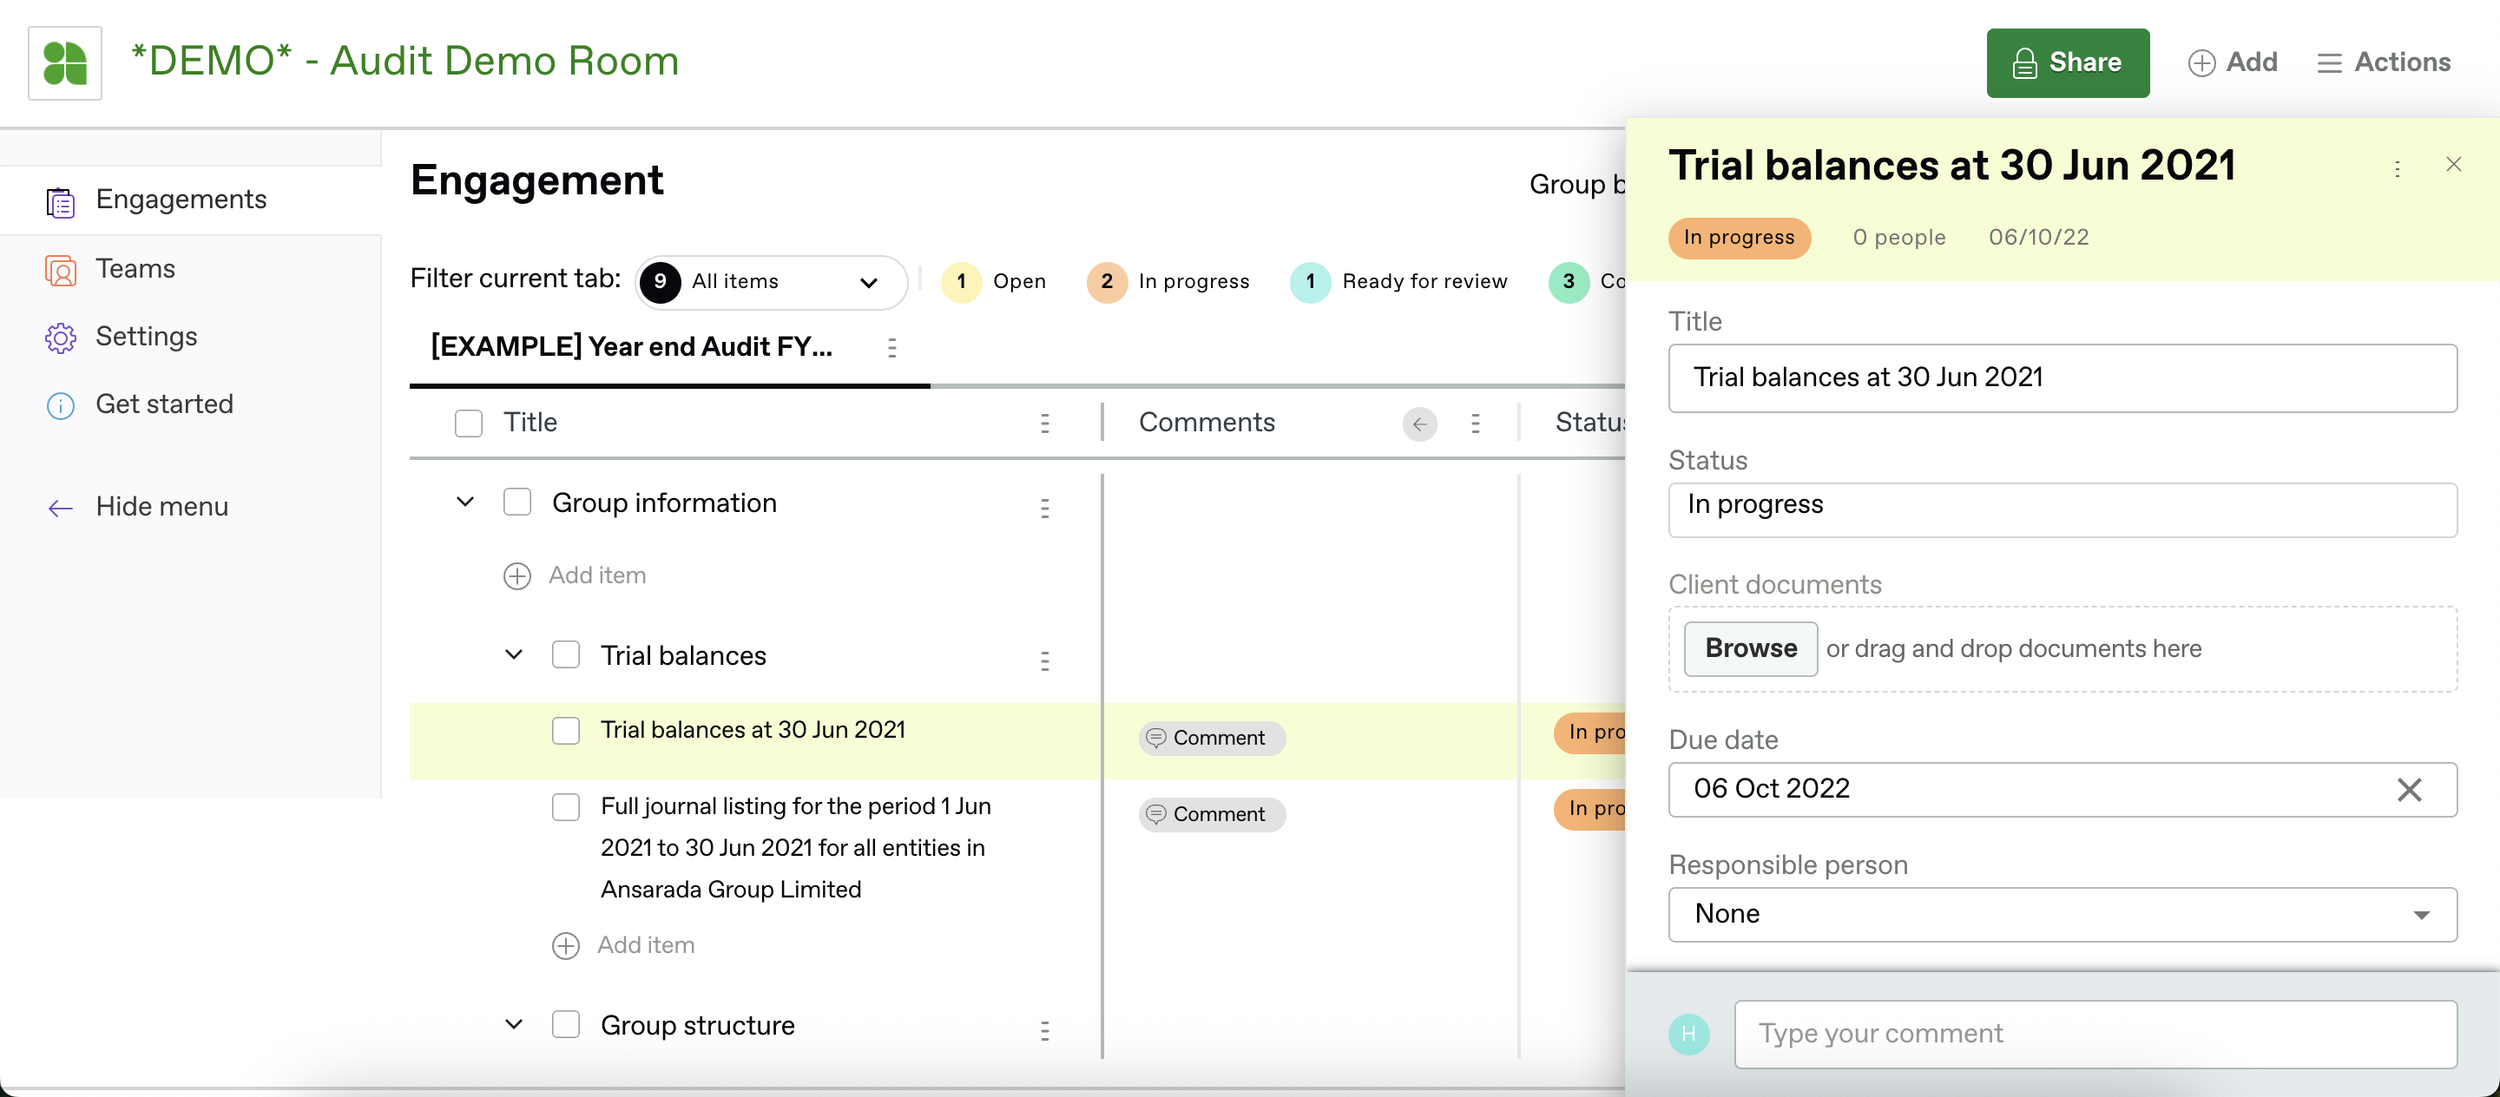Screen dimensions: 2500x1097
Task: Toggle the Title header select-all checkbox
Action: 468,423
